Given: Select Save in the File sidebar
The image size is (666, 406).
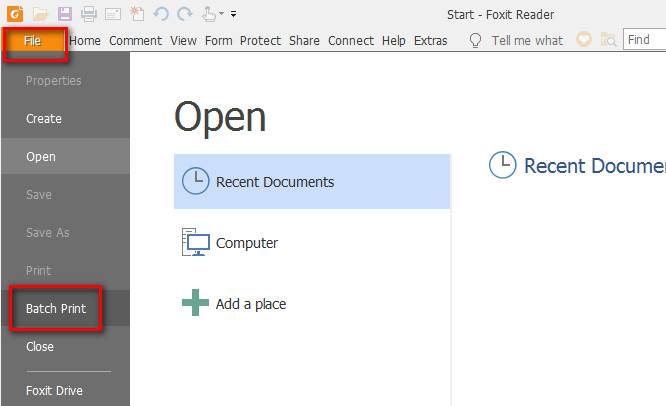Looking at the screenshot, I should 65,195.
